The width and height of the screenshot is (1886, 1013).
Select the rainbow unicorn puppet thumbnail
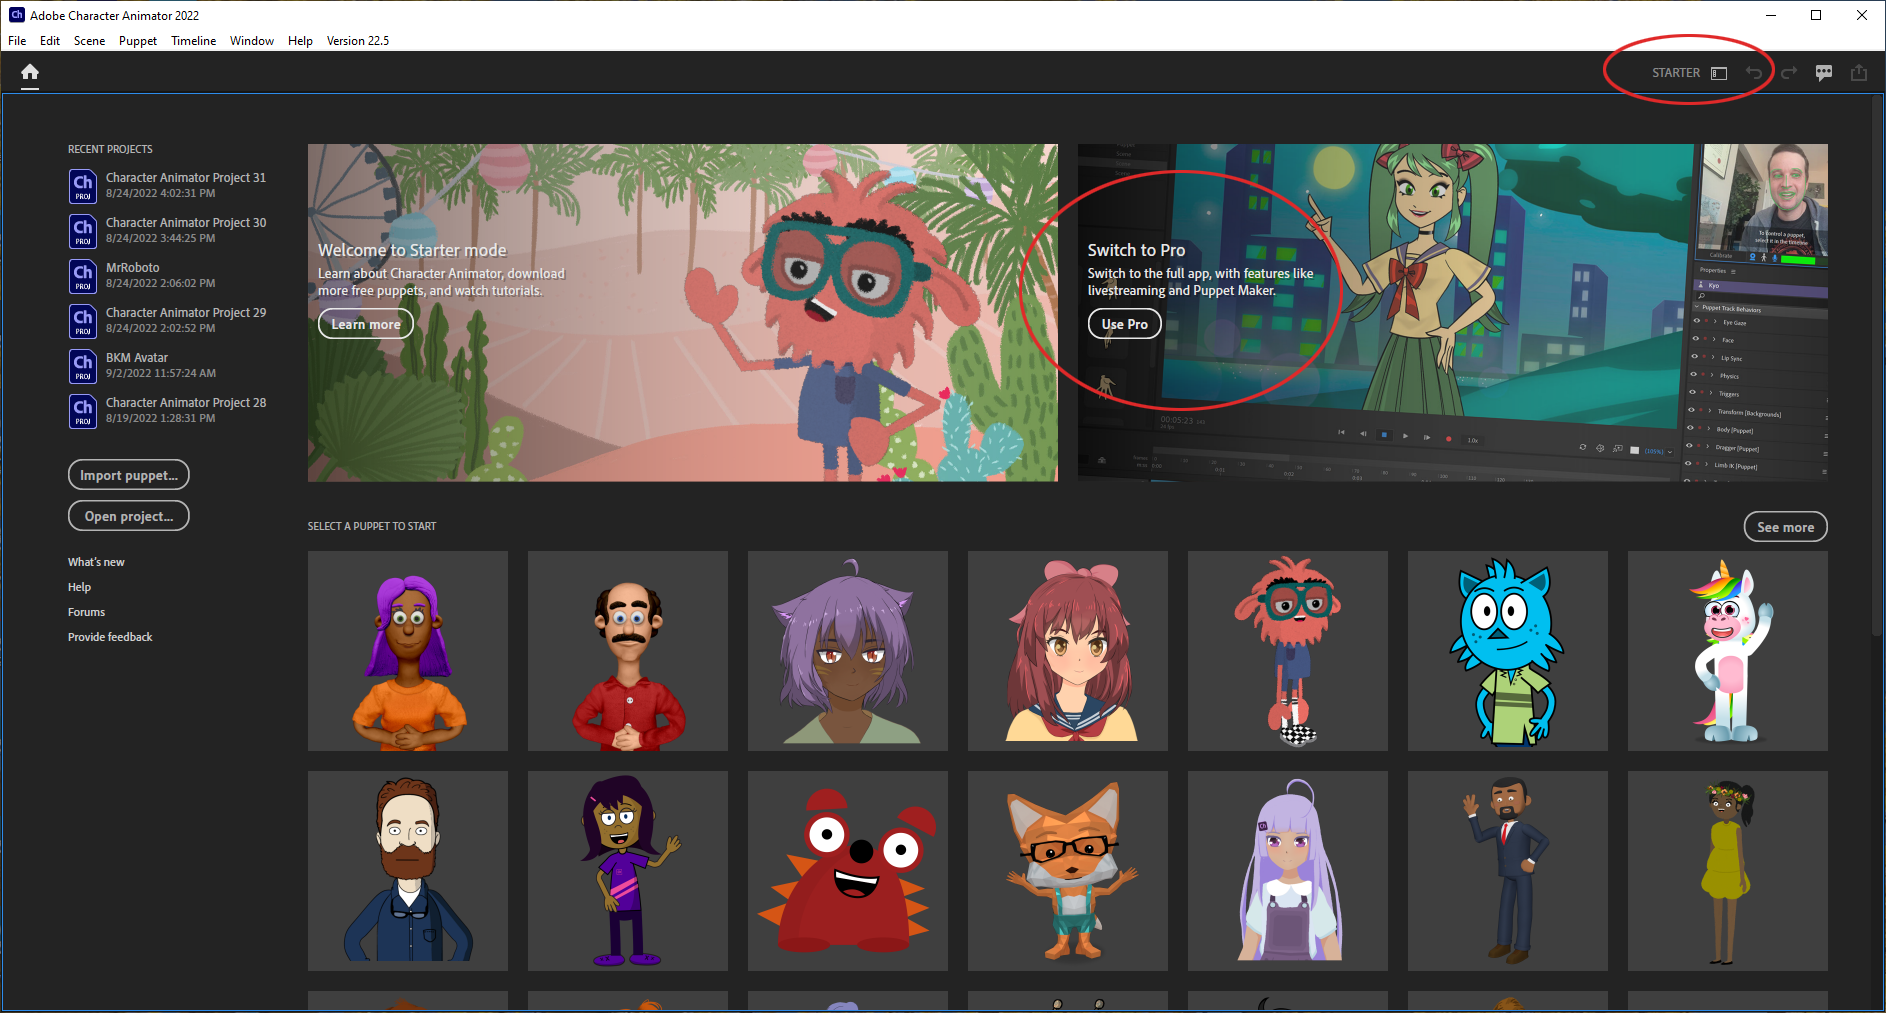click(x=1727, y=650)
